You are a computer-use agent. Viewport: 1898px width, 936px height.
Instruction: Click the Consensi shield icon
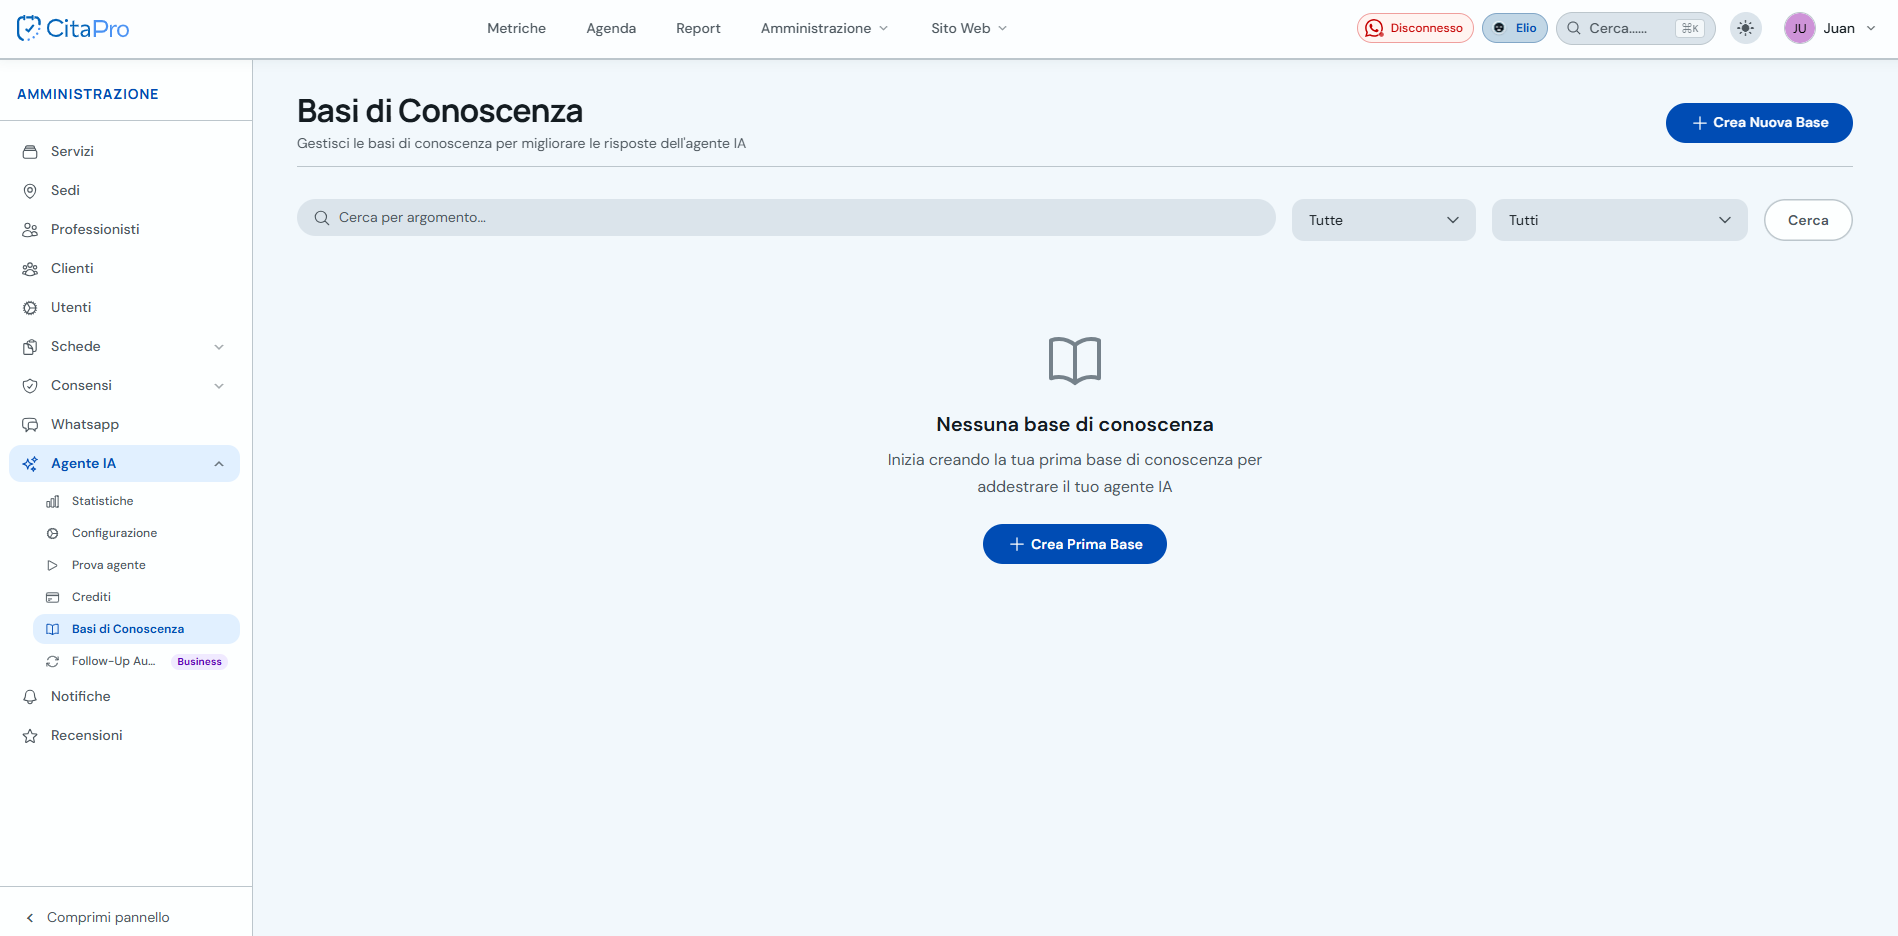tap(30, 386)
